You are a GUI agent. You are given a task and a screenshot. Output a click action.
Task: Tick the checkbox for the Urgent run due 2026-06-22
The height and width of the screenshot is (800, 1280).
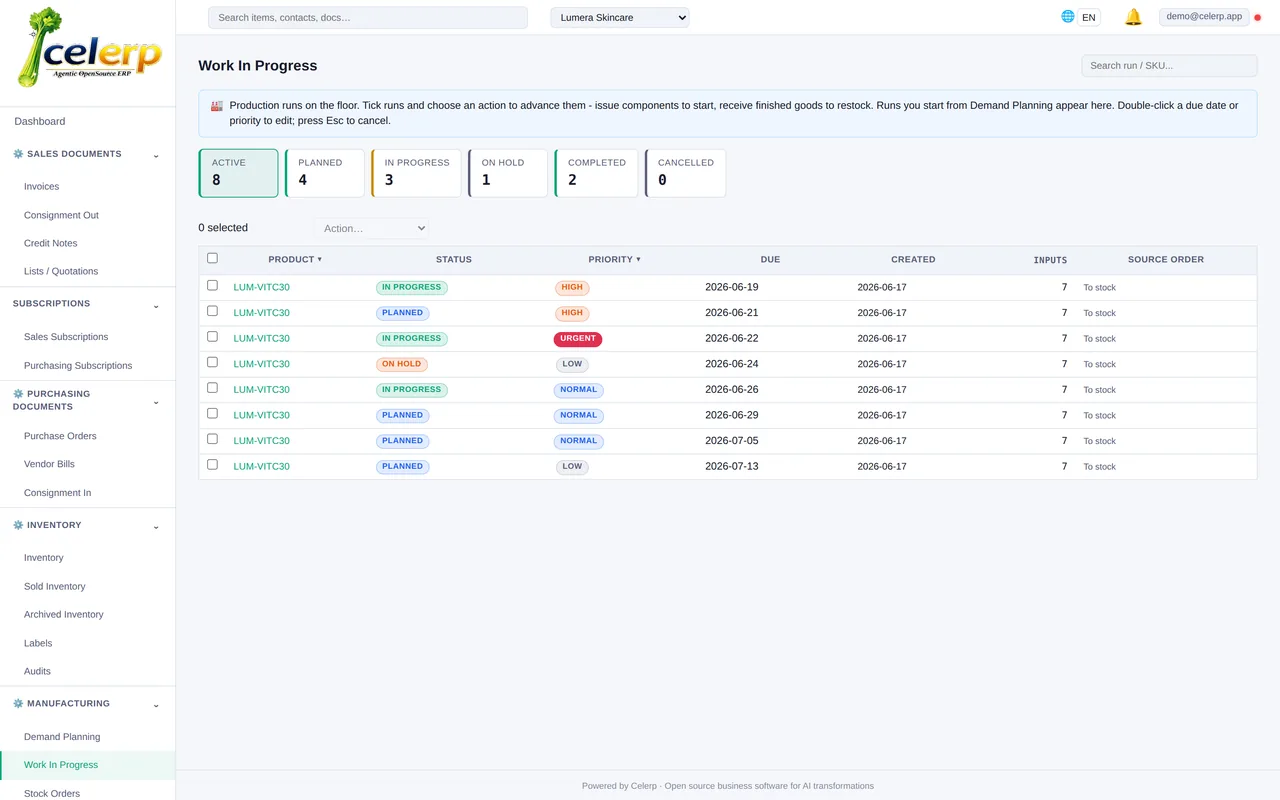click(x=212, y=336)
